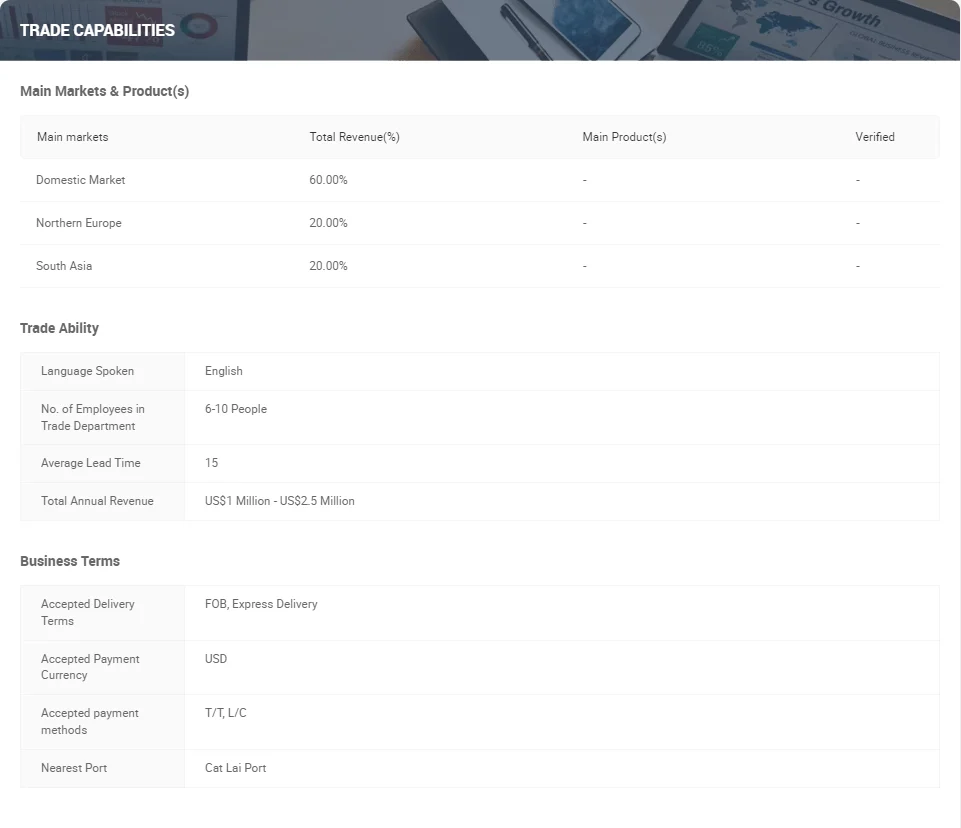Screen dimensions: 961x828
Task: Select the South Asia row label
Action: click(x=64, y=265)
